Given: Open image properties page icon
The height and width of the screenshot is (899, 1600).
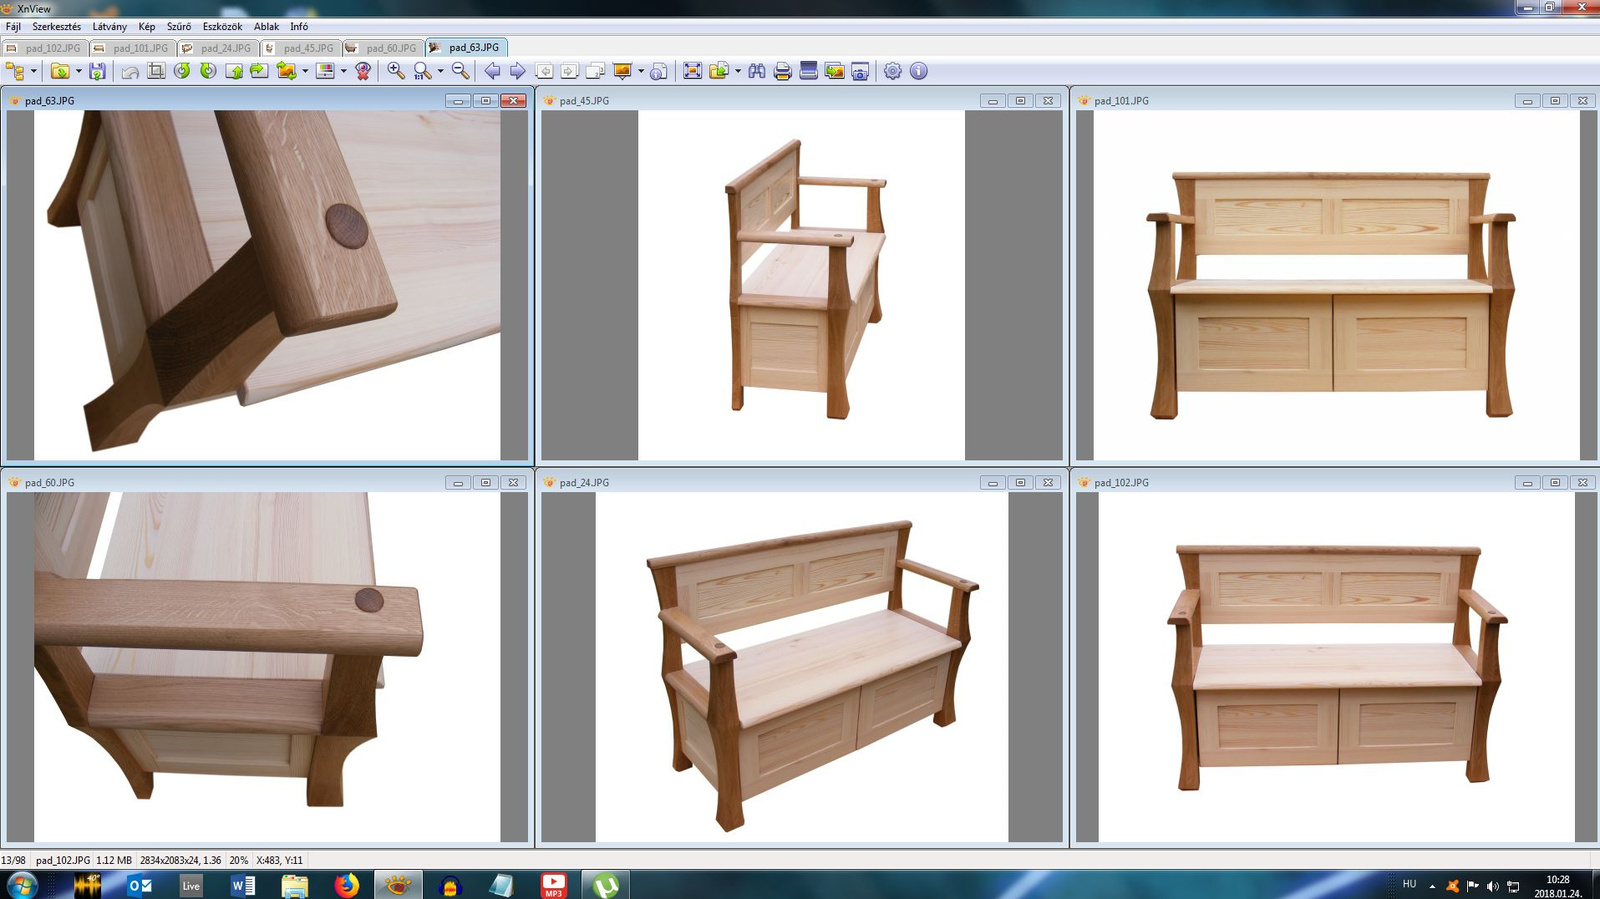Looking at the screenshot, I should pyautogui.click(x=659, y=71).
